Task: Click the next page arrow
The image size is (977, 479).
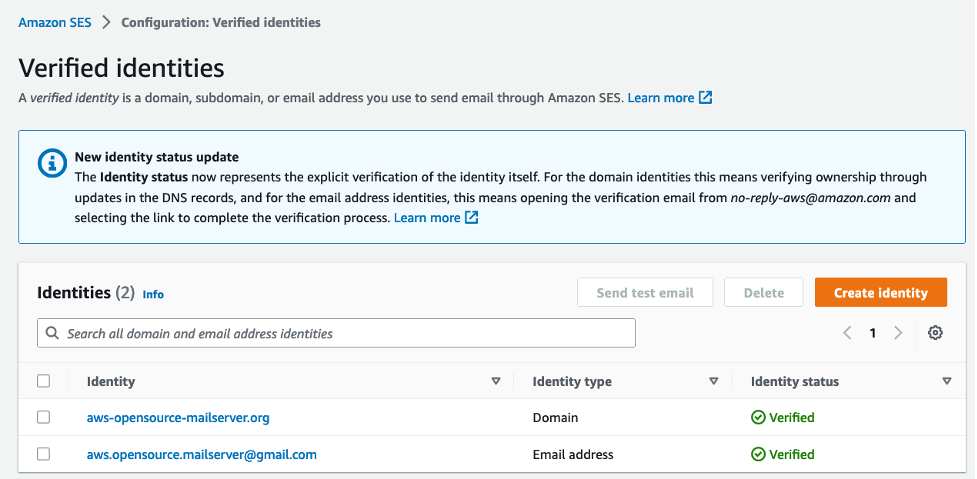Action: pyautogui.click(x=898, y=333)
